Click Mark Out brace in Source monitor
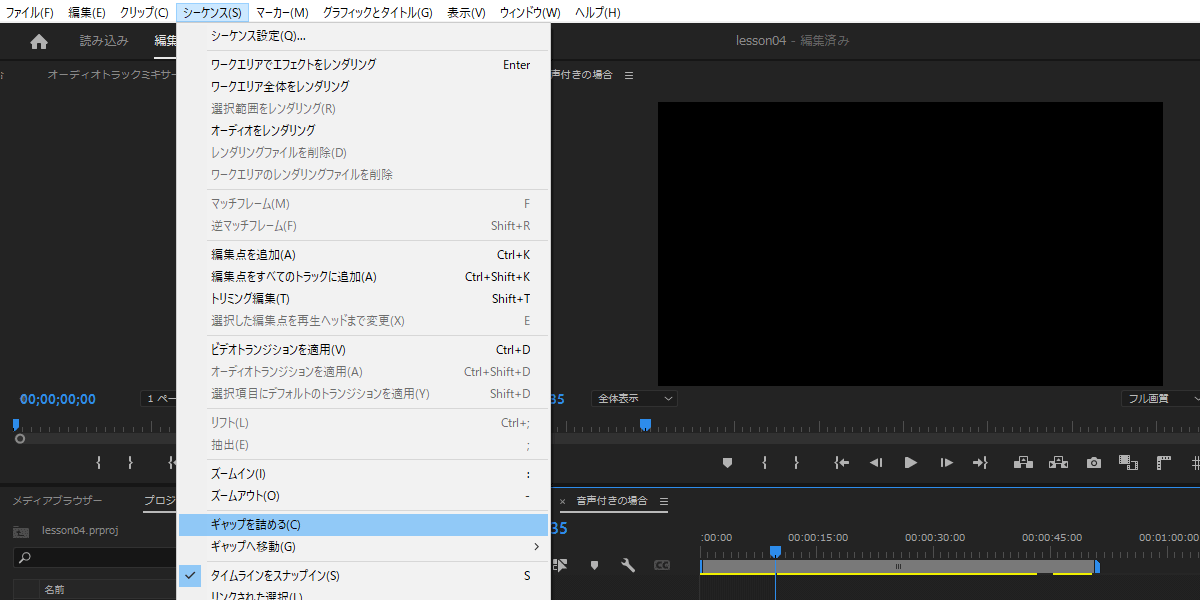Image resolution: width=1200 pixels, height=600 pixels. (131, 462)
